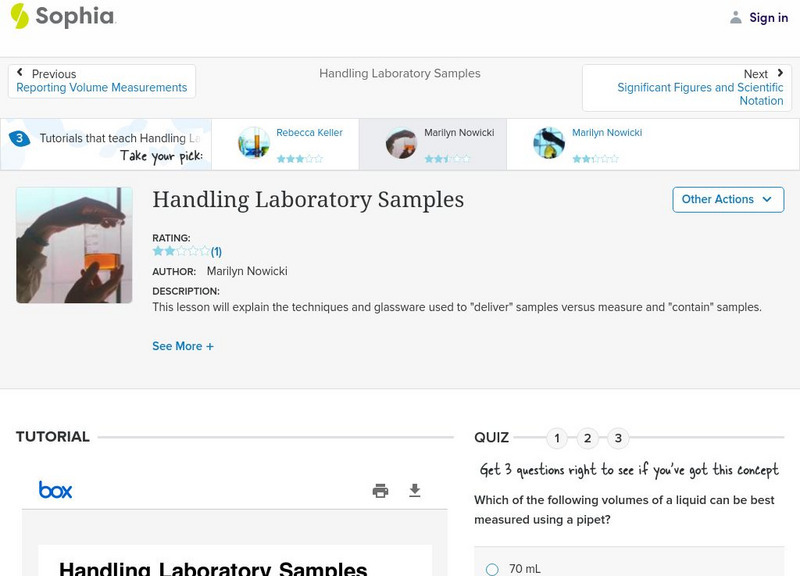This screenshot has width=800, height=576.
Task: Switch to Rebecca Keller's tutorial tab
Action: point(290,144)
